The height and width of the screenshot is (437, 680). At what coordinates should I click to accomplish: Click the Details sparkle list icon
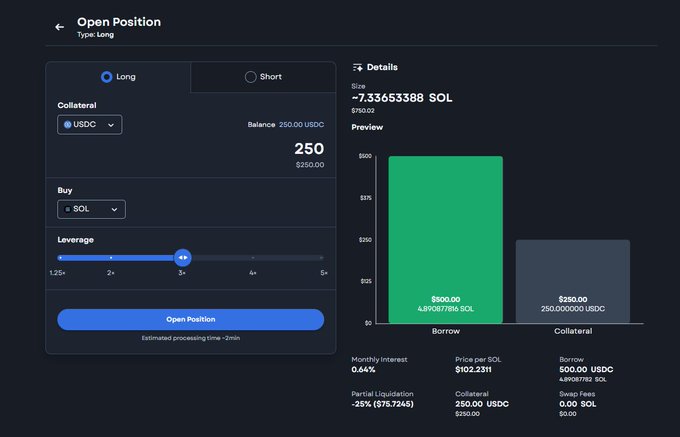point(357,67)
